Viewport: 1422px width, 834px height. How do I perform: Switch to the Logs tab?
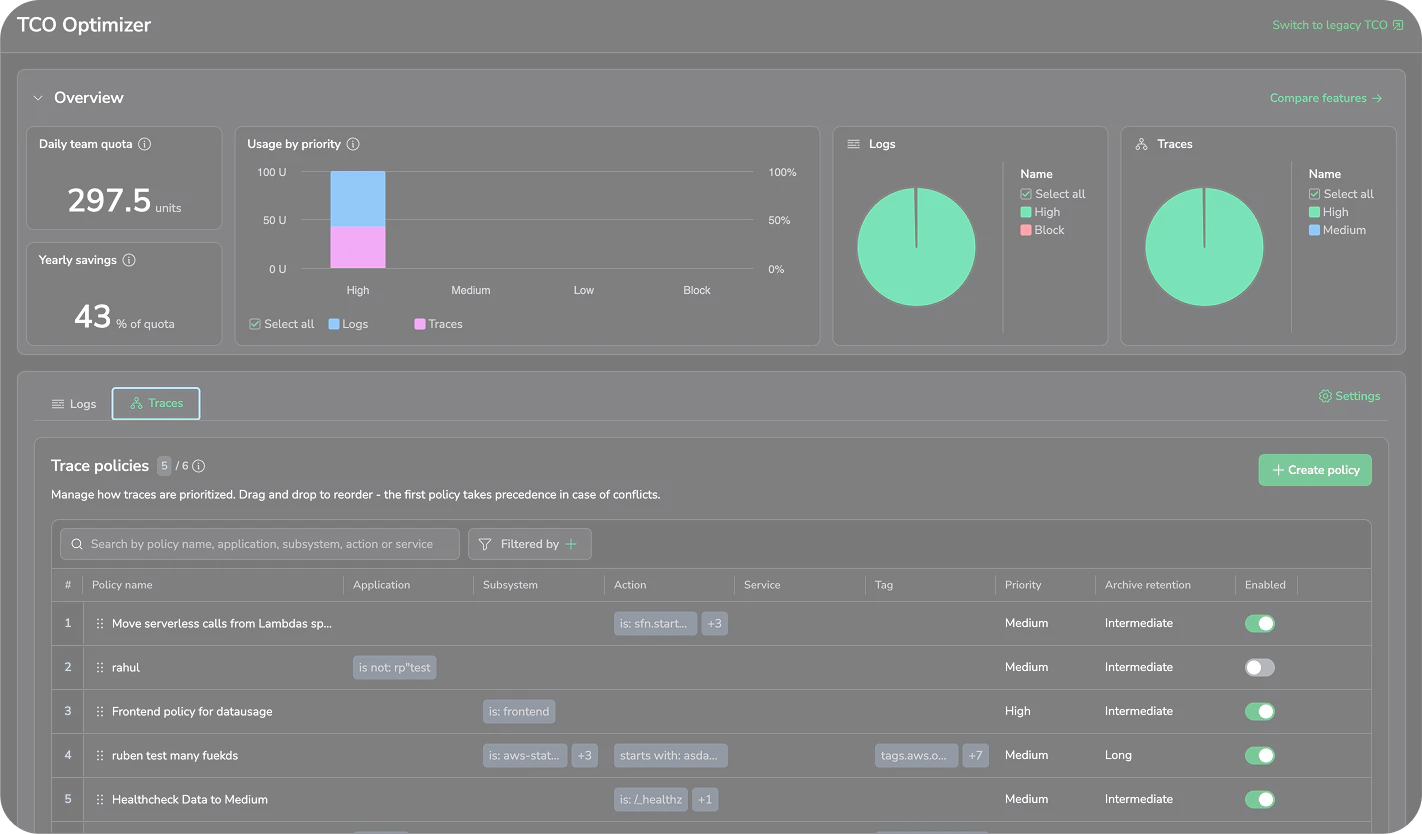(74, 404)
